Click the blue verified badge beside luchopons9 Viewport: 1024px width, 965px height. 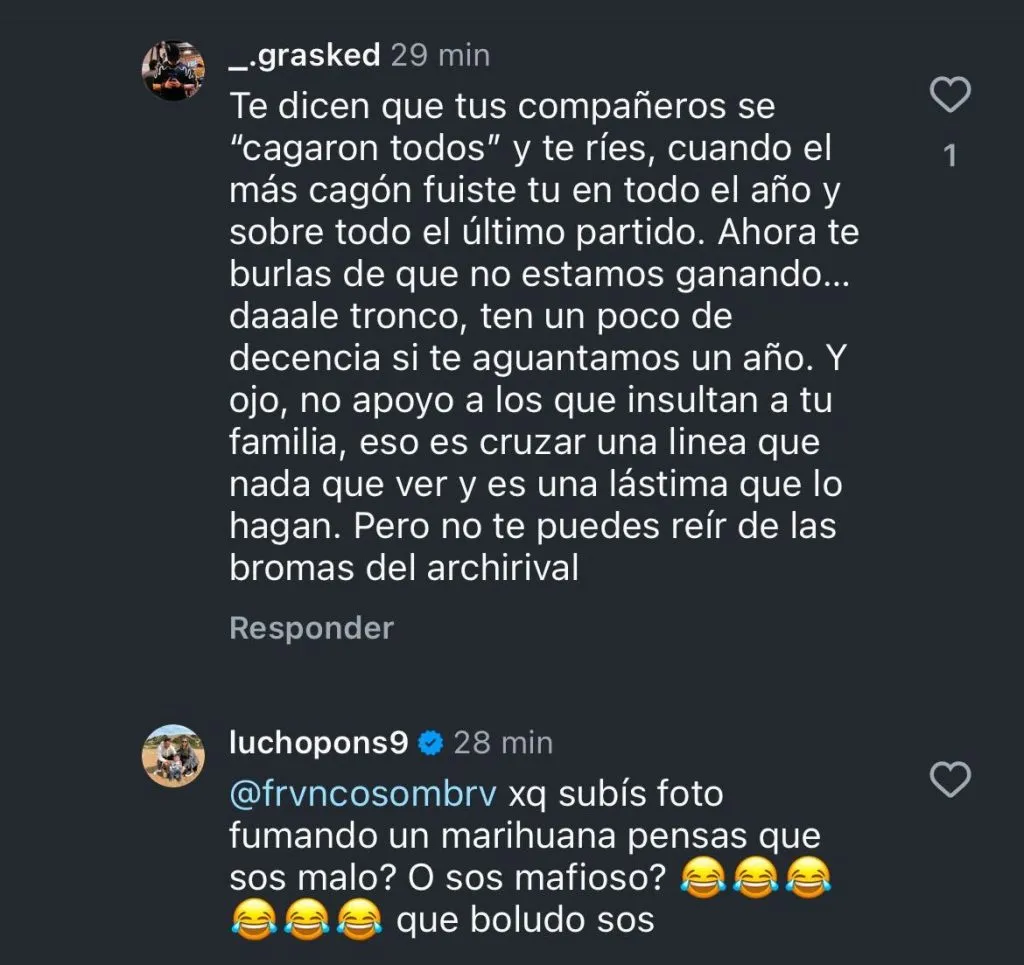pyautogui.click(x=431, y=743)
